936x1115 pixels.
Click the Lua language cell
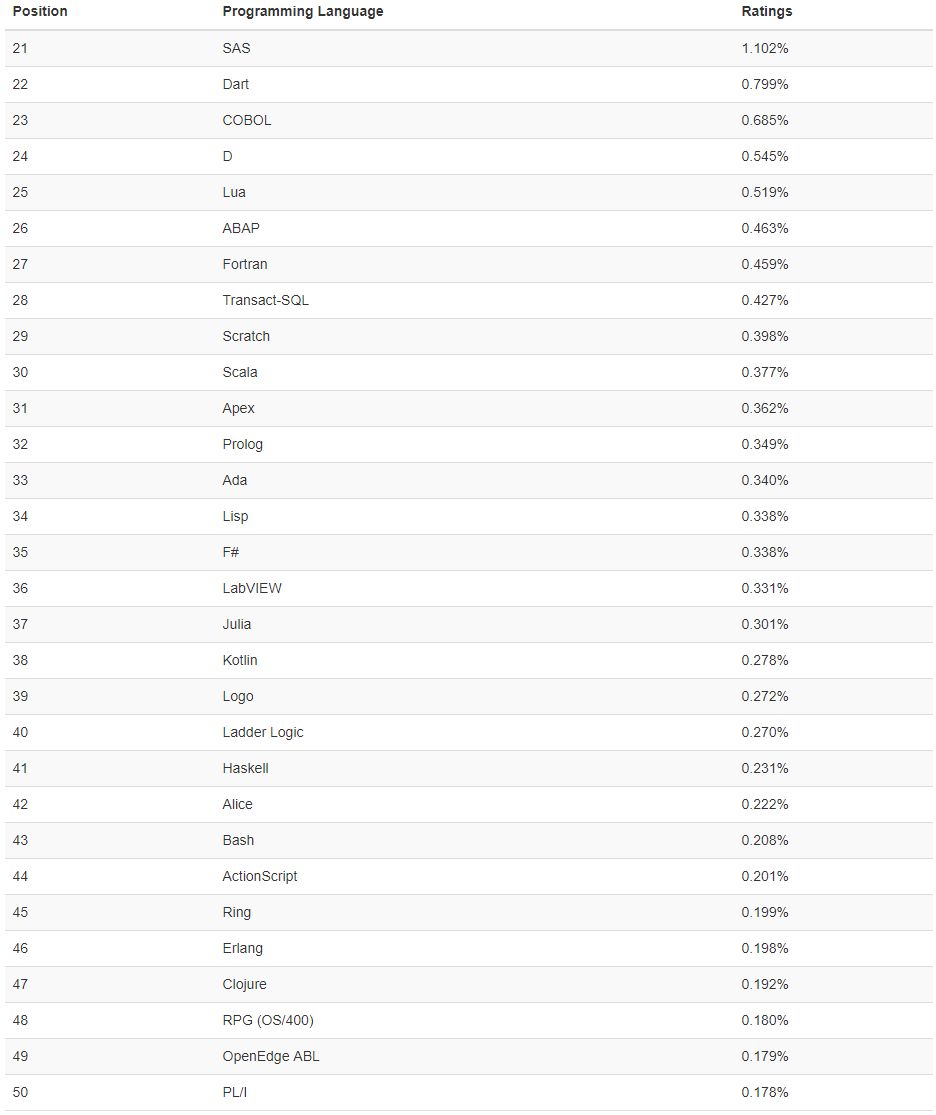pyautogui.click(x=234, y=192)
